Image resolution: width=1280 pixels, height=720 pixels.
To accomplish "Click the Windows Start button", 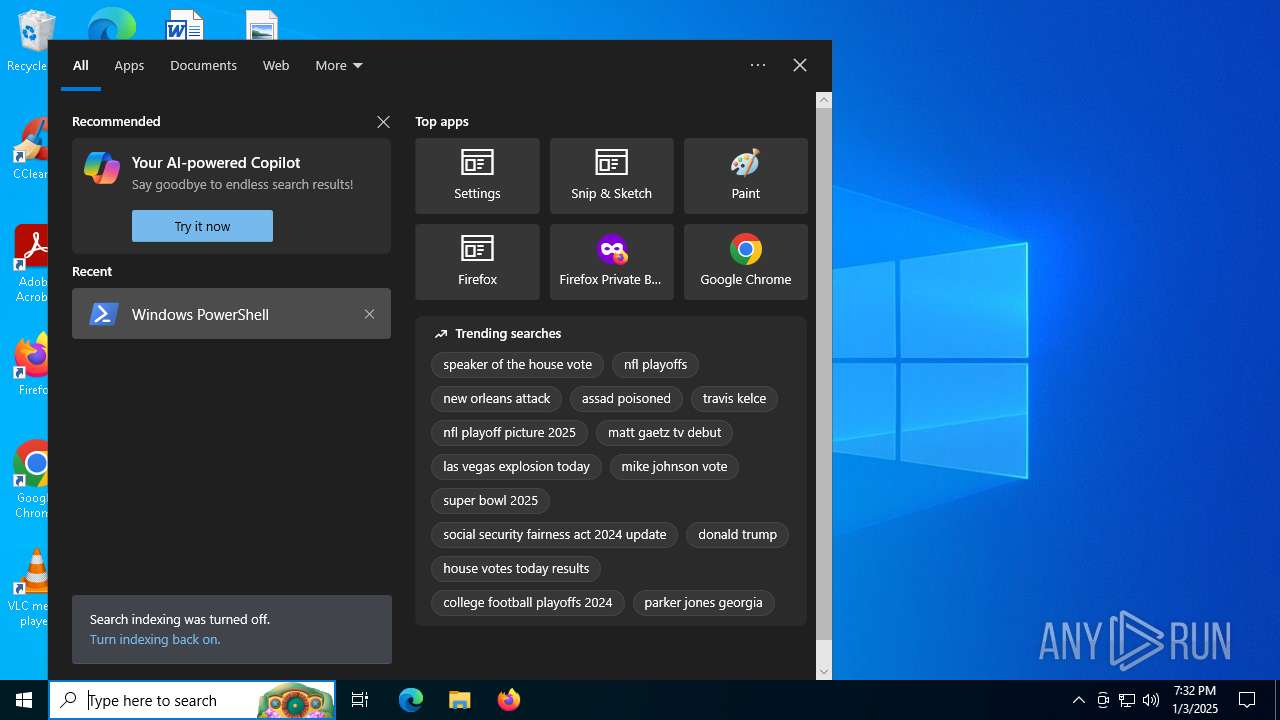I will pos(24,700).
